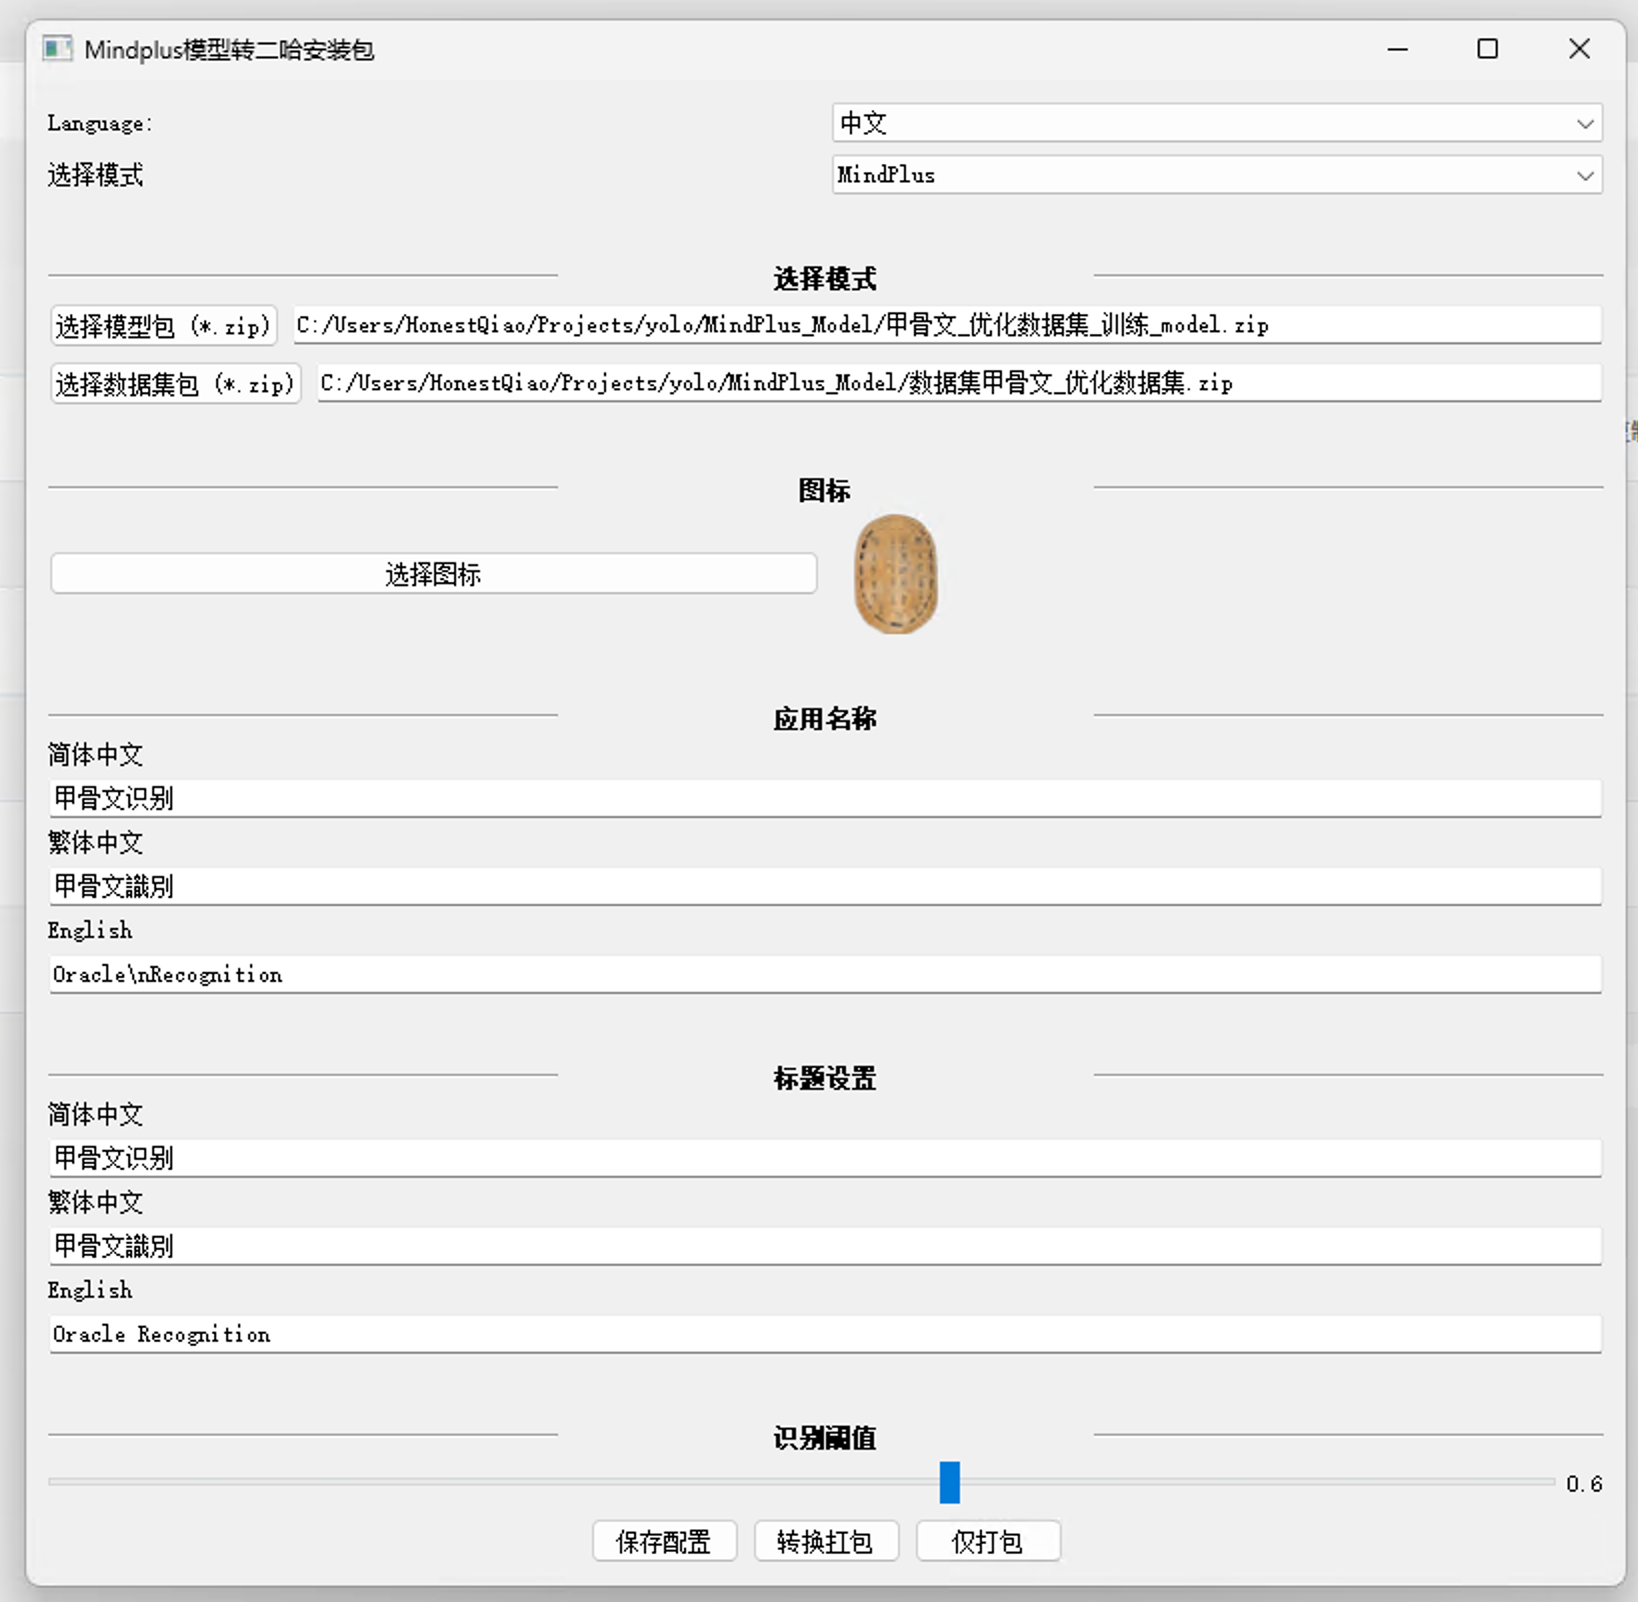Click the 繁体中文 title field under 标题设置
Image resolution: width=1638 pixels, height=1602 pixels.
tap(826, 1246)
